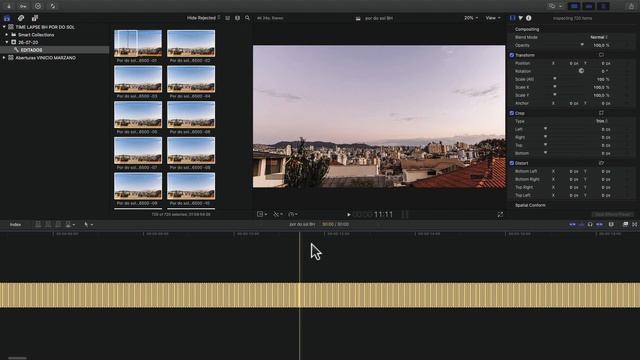The width and height of the screenshot is (640, 360).
Task: Toggle browser list view icon
Action: click(x=228, y=18)
